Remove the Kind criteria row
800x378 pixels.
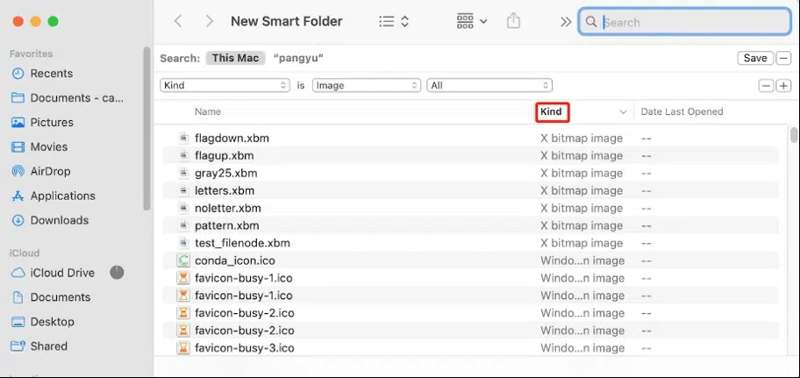[766, 86]
